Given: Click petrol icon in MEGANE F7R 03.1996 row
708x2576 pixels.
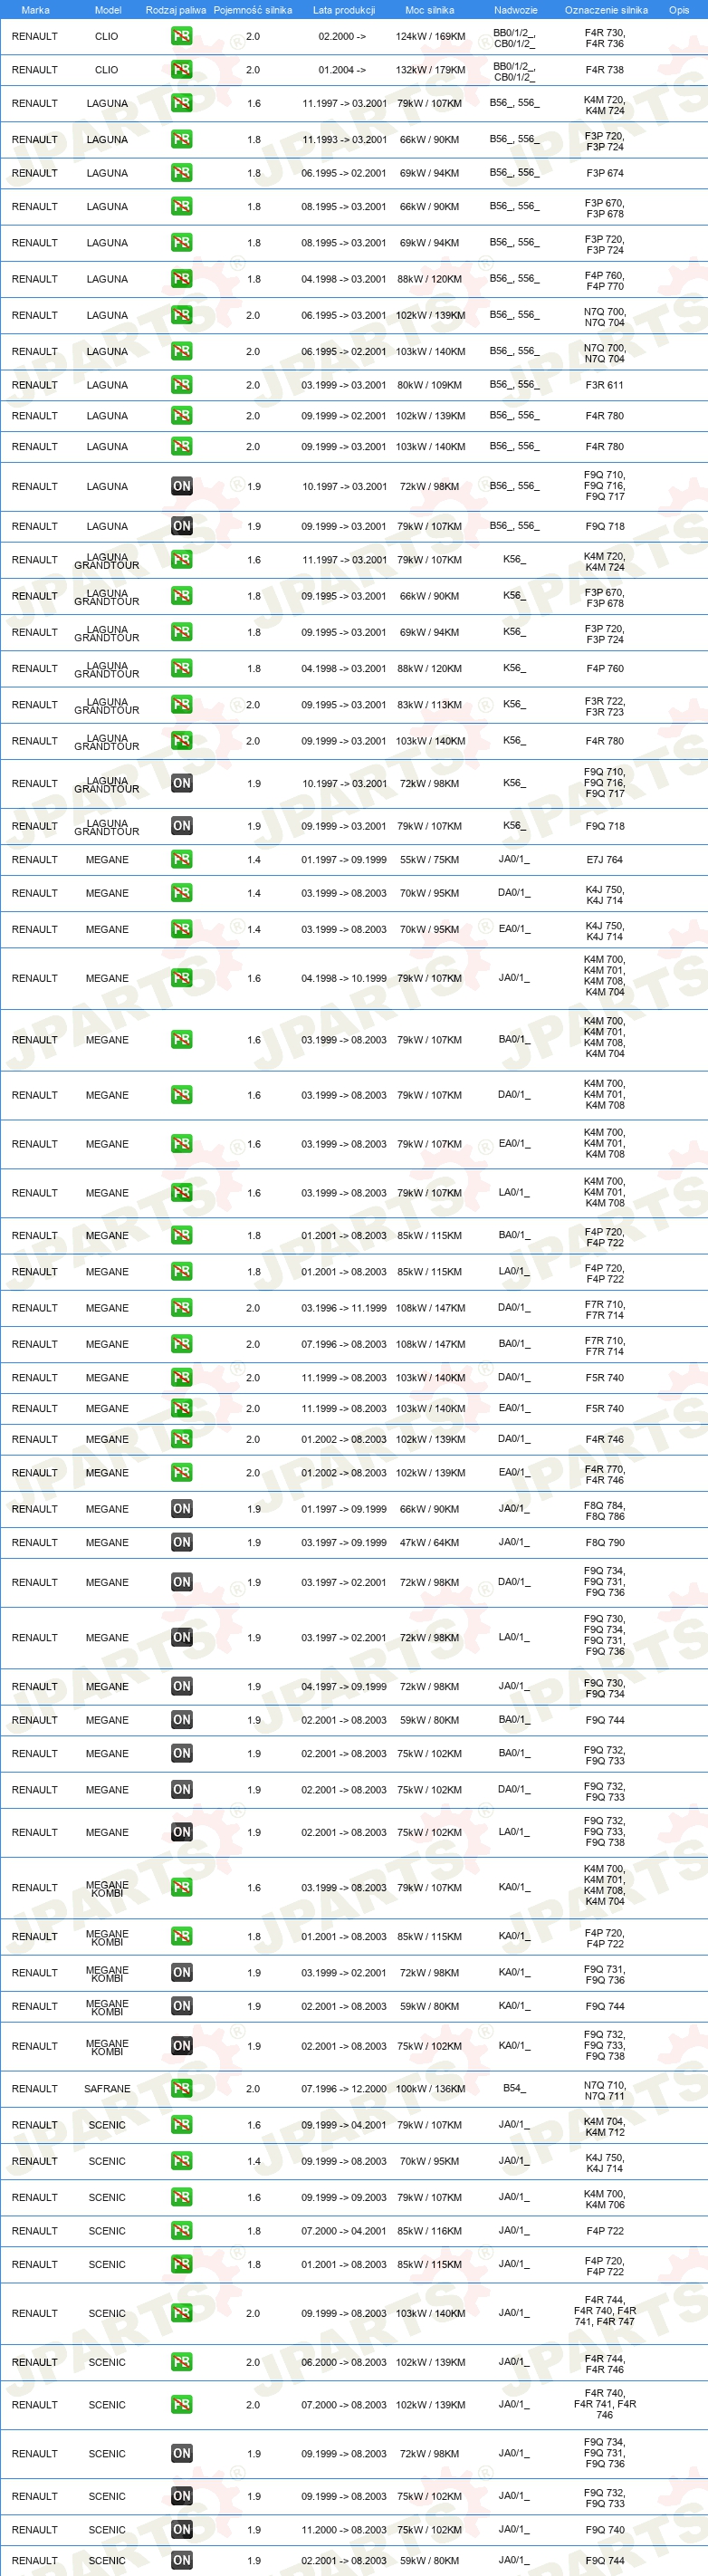Looking at the screenshot, I should (x=181, y=1308).
